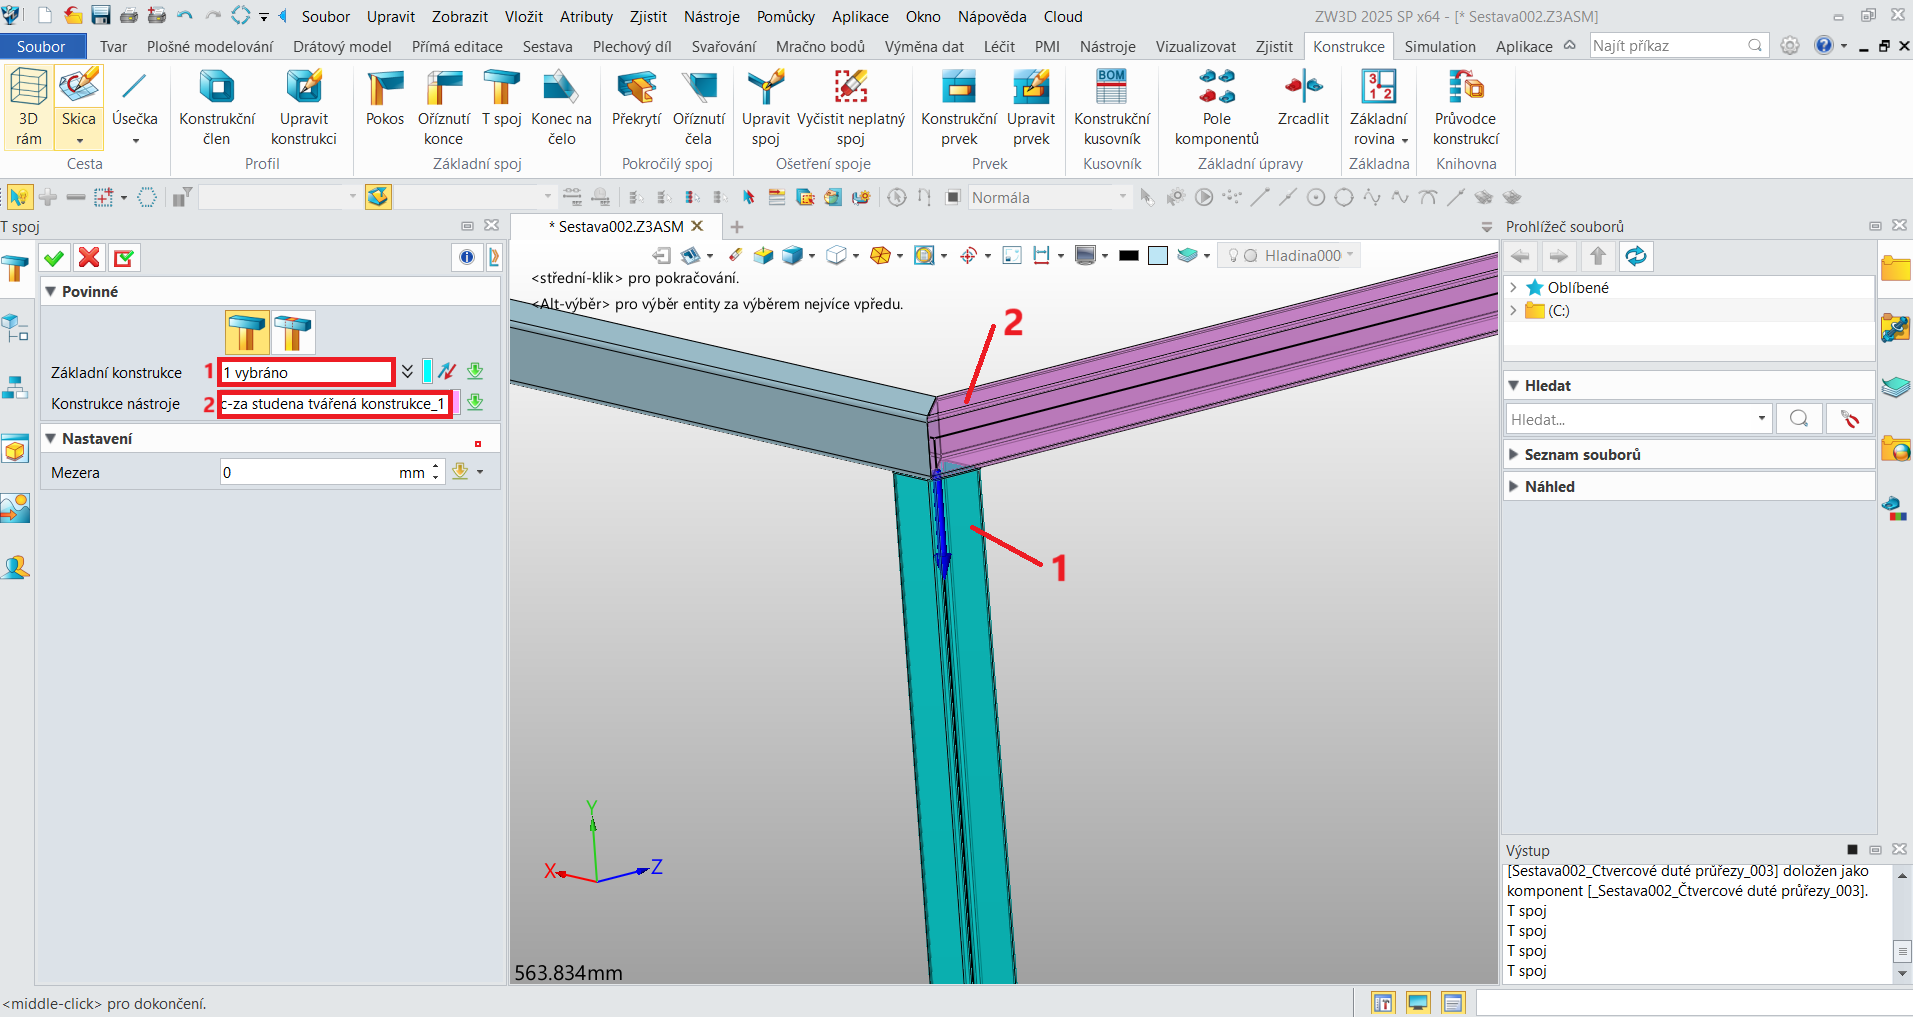The image size is (1913, 1017).
Task: Open the Skica sketch tool
Action: 78,107
